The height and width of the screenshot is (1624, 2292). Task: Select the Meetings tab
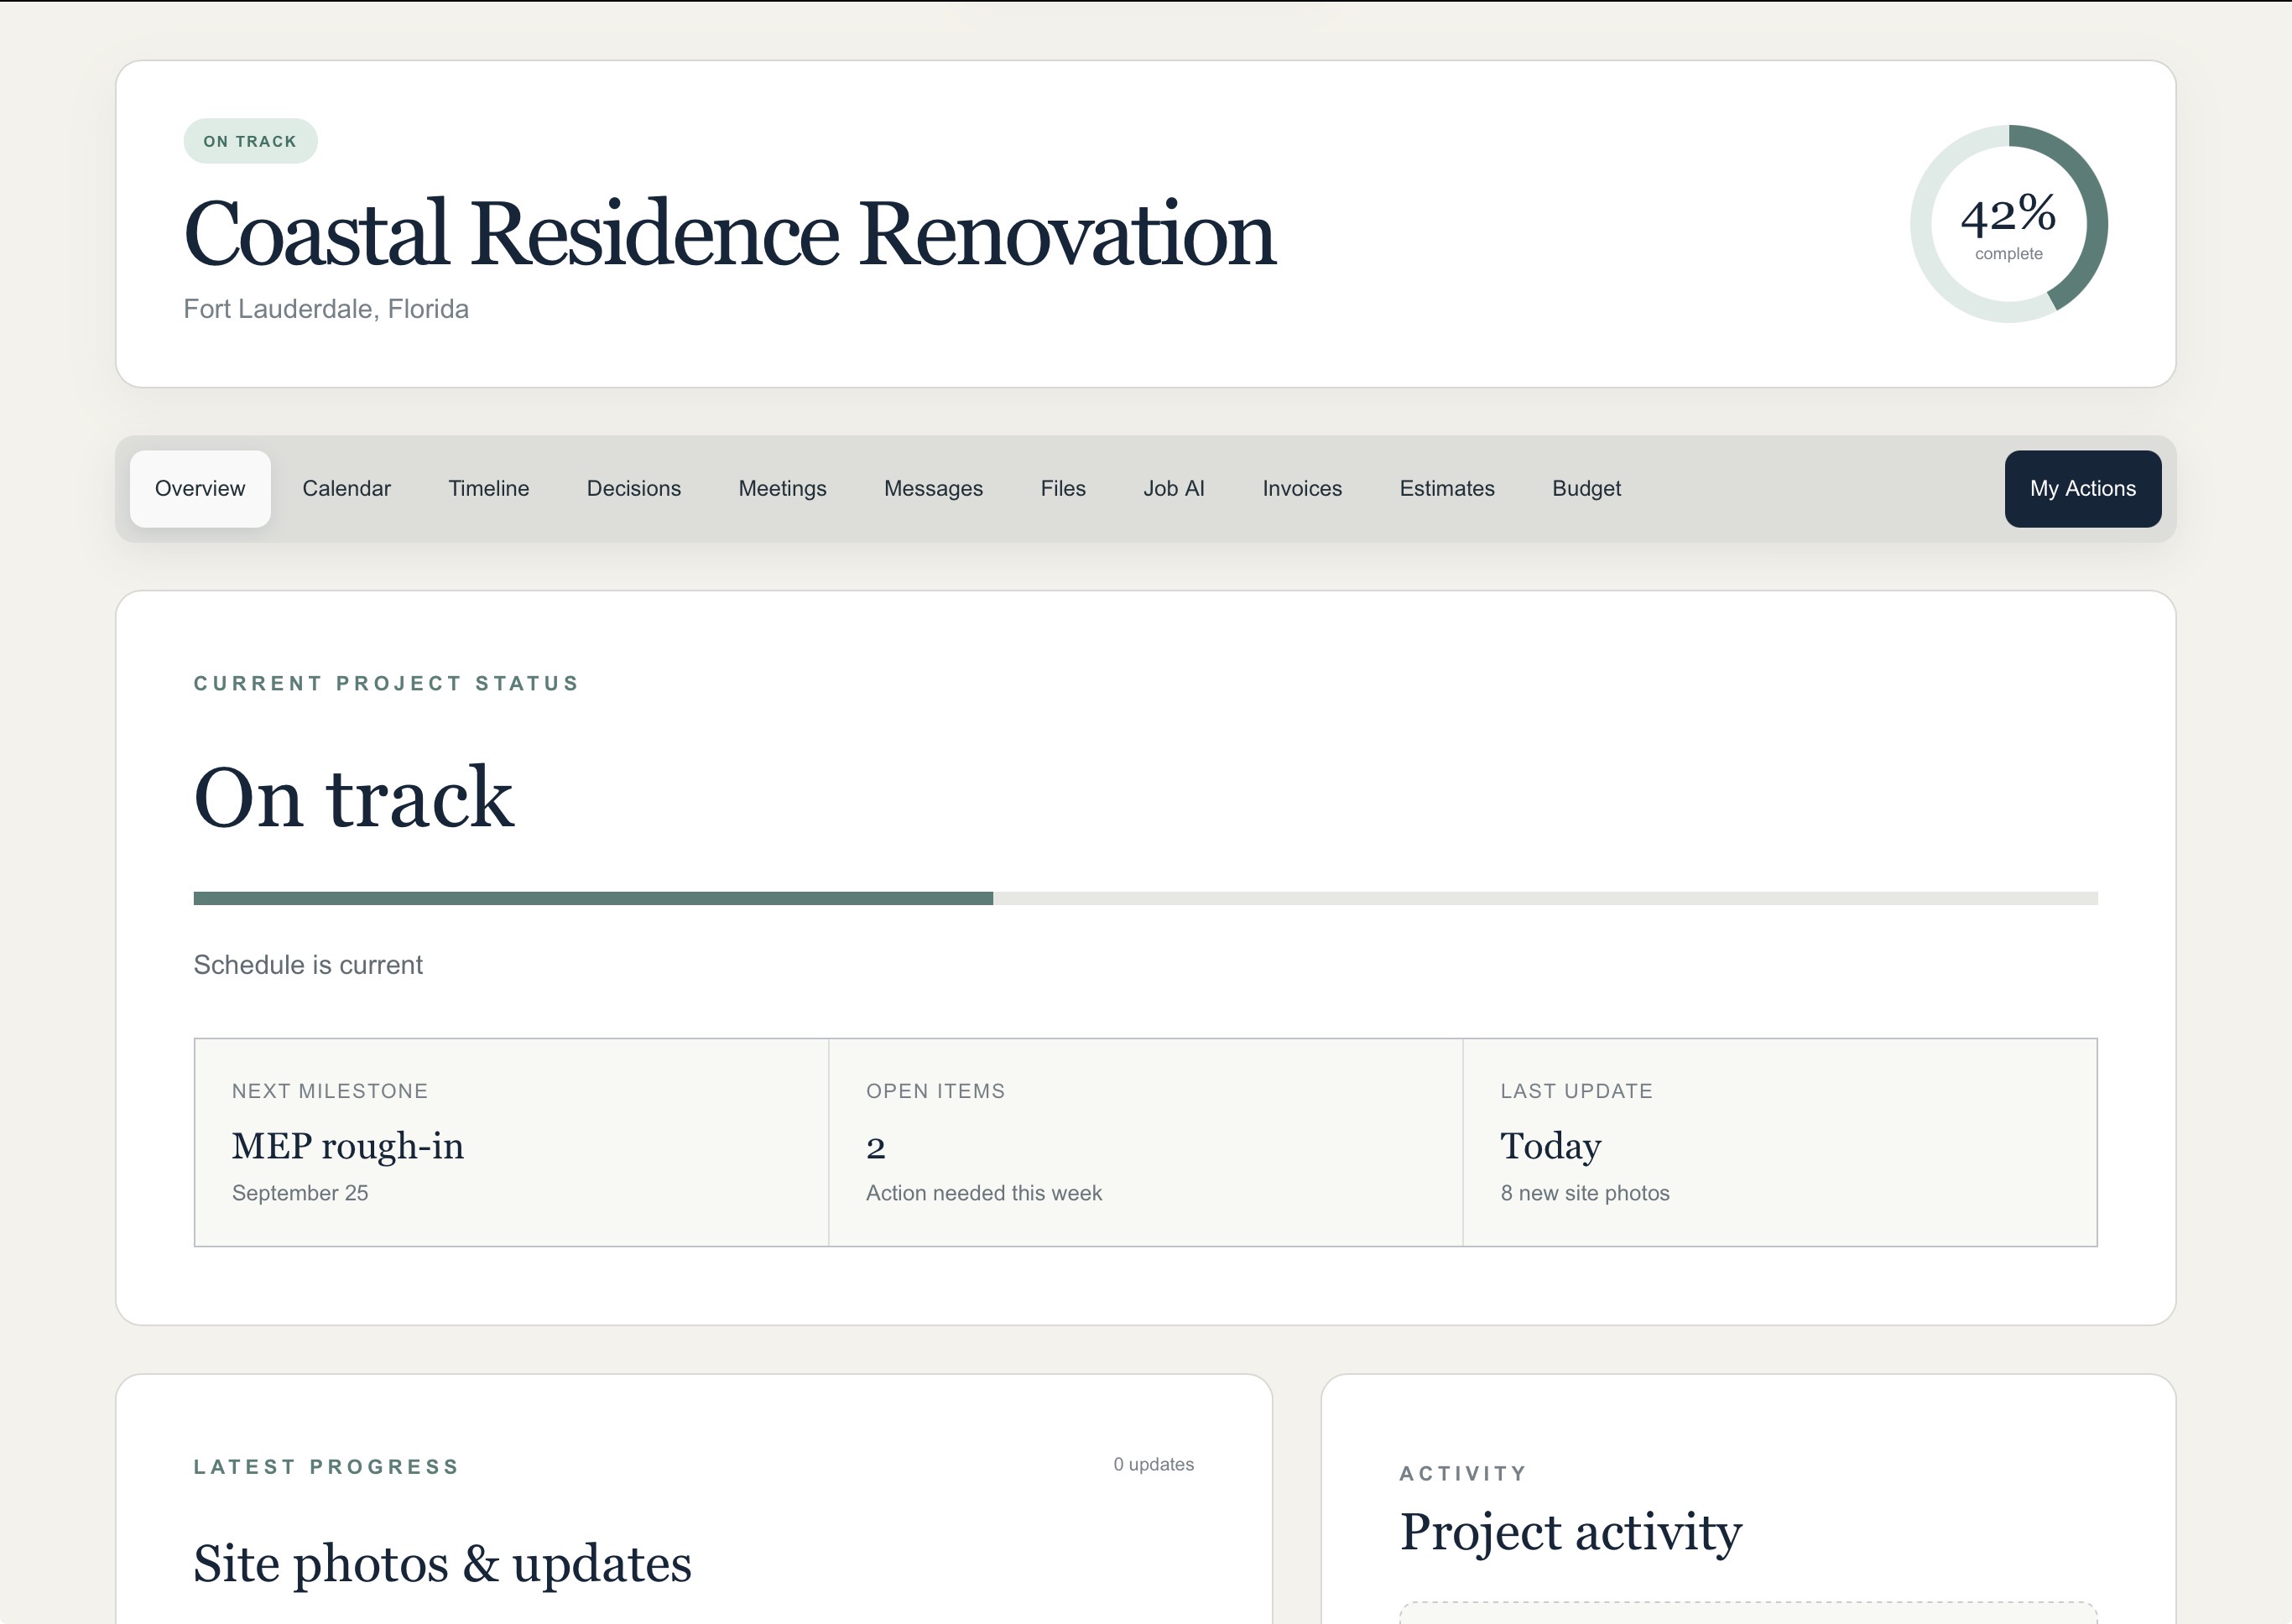[x=782, y=488]
